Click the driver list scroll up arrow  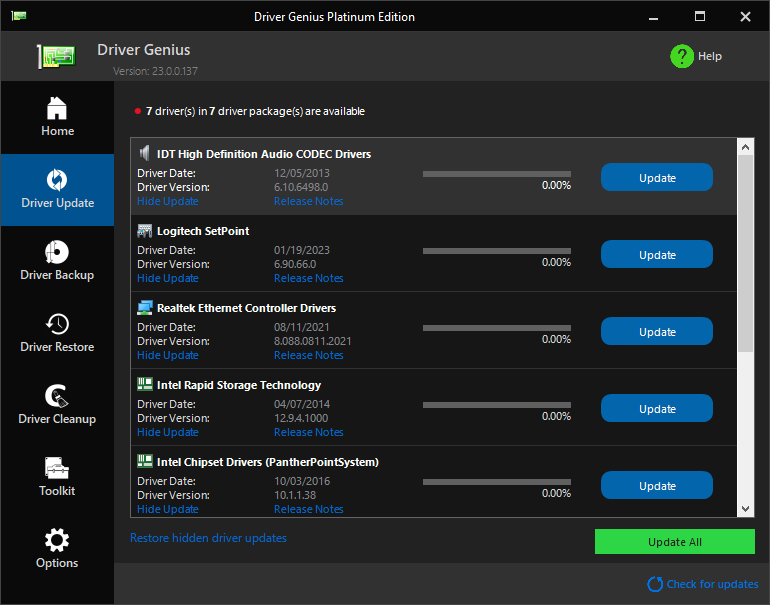[745, 147]
